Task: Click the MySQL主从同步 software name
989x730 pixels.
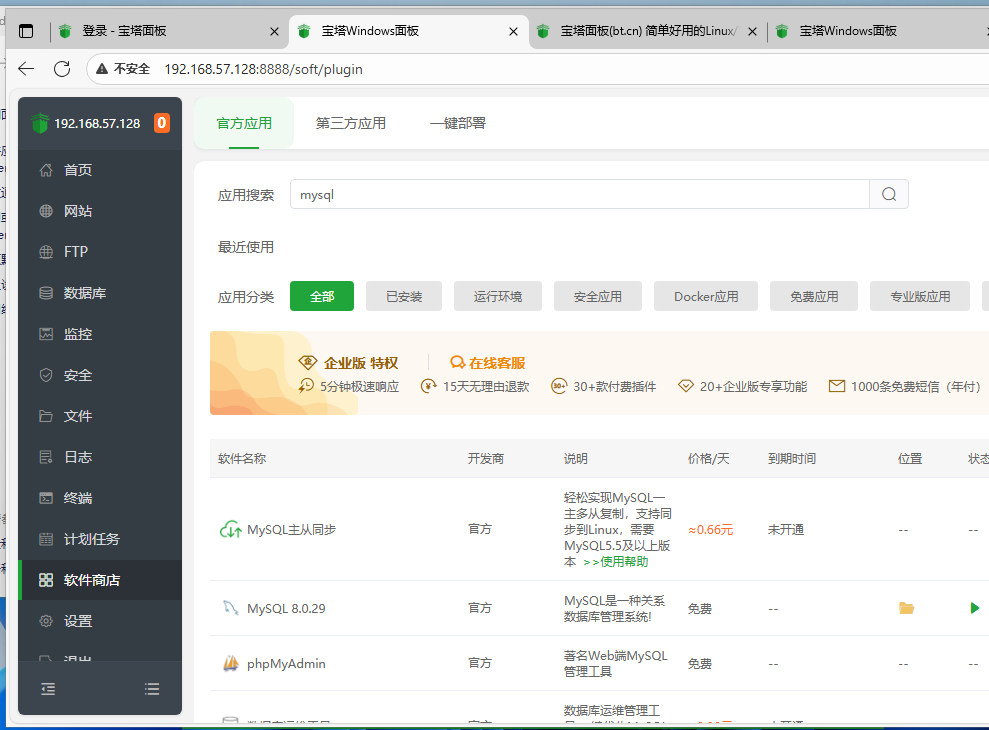Action: pos(291,529)
